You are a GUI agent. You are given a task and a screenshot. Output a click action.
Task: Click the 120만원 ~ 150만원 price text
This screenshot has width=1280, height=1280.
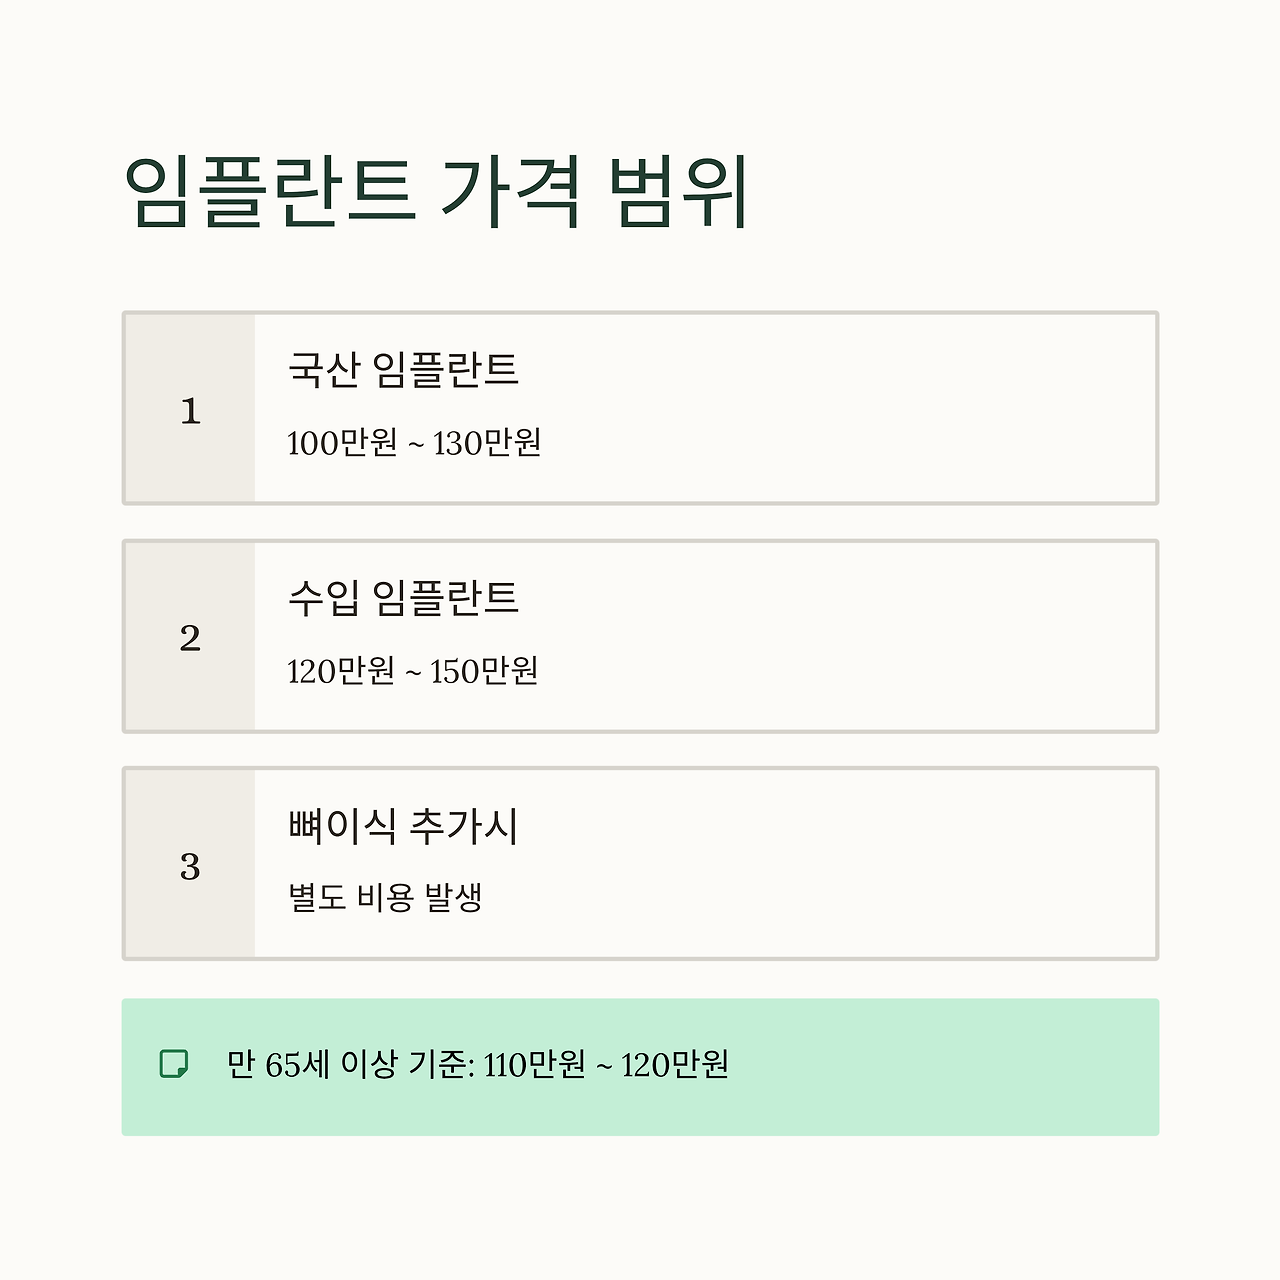(x=412, y=670)
